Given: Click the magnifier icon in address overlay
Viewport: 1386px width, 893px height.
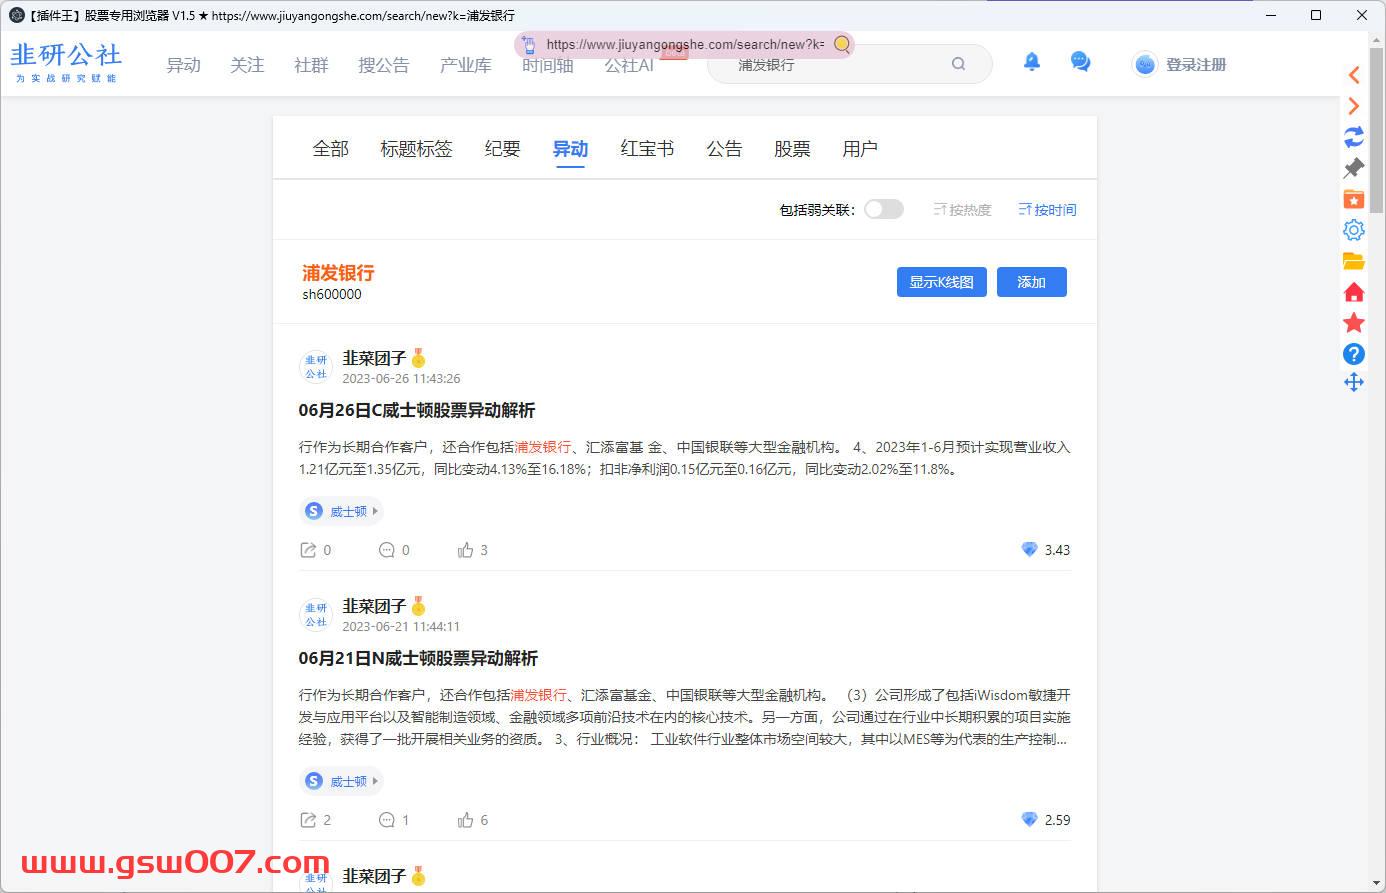Looking at the screenshot, I should (x=842, y=44).
